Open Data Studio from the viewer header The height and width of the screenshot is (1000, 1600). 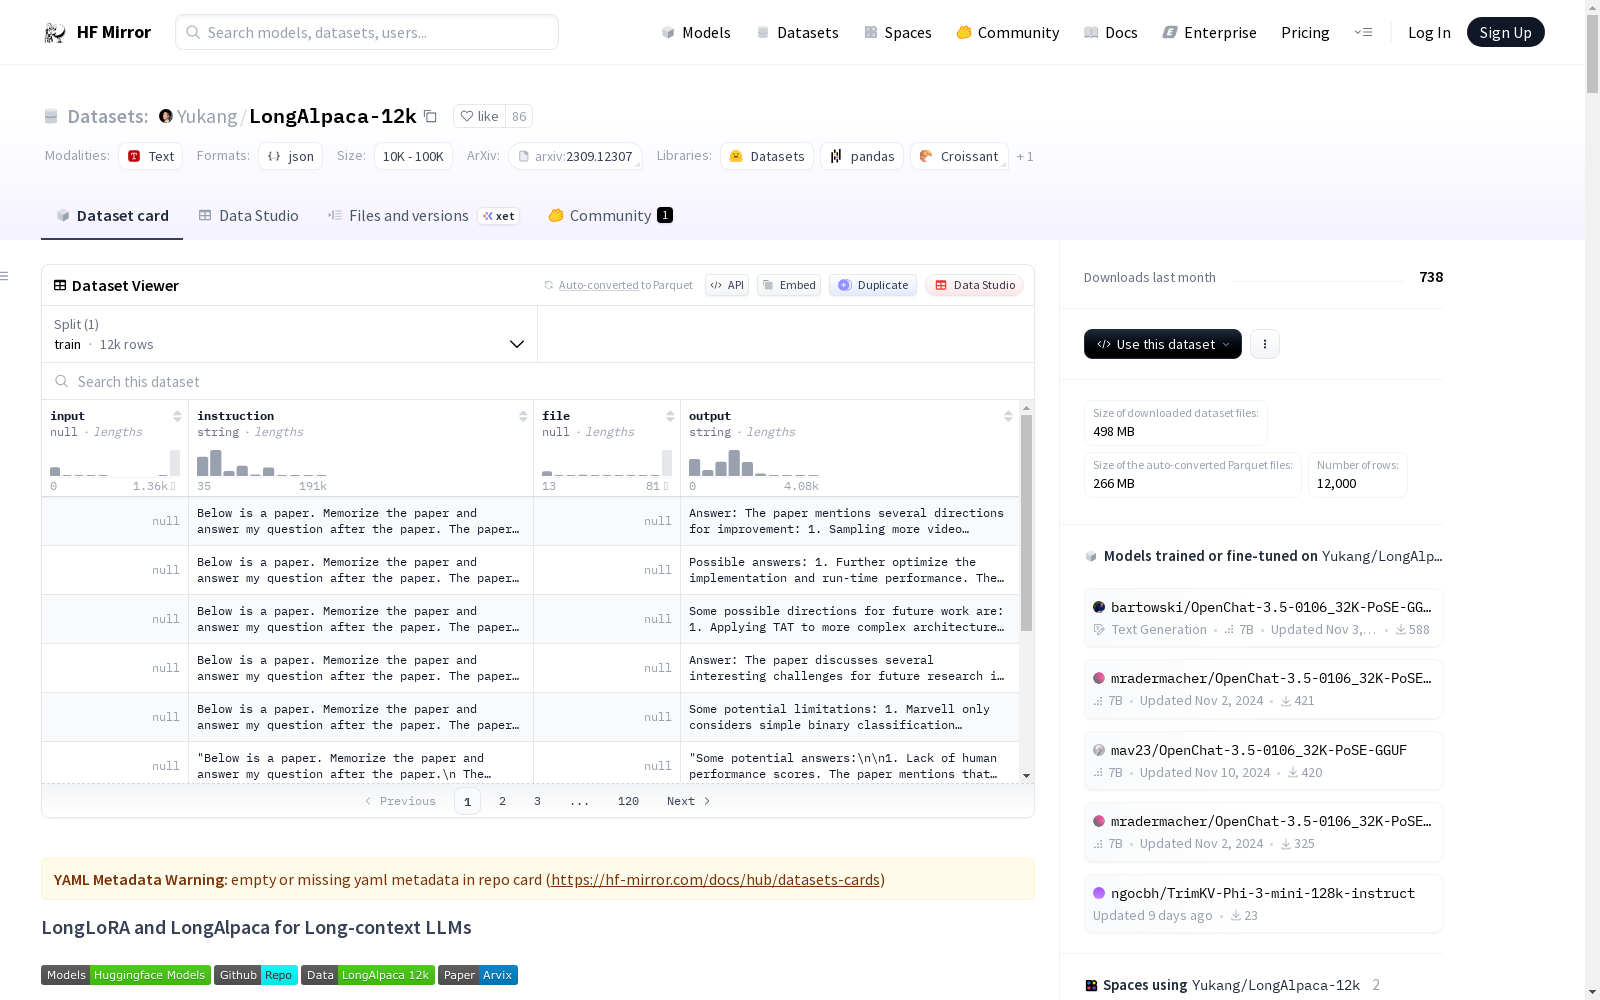pyautogui.click(x=975, y=285)
